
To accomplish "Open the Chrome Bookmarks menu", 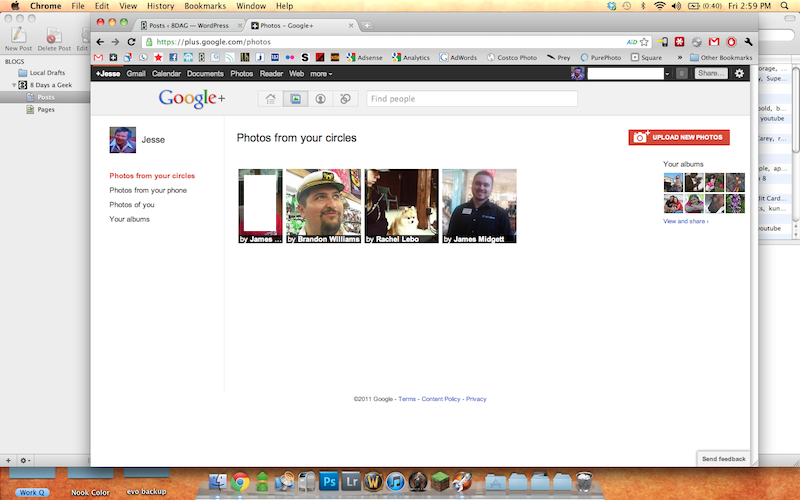I will point(205,6).
